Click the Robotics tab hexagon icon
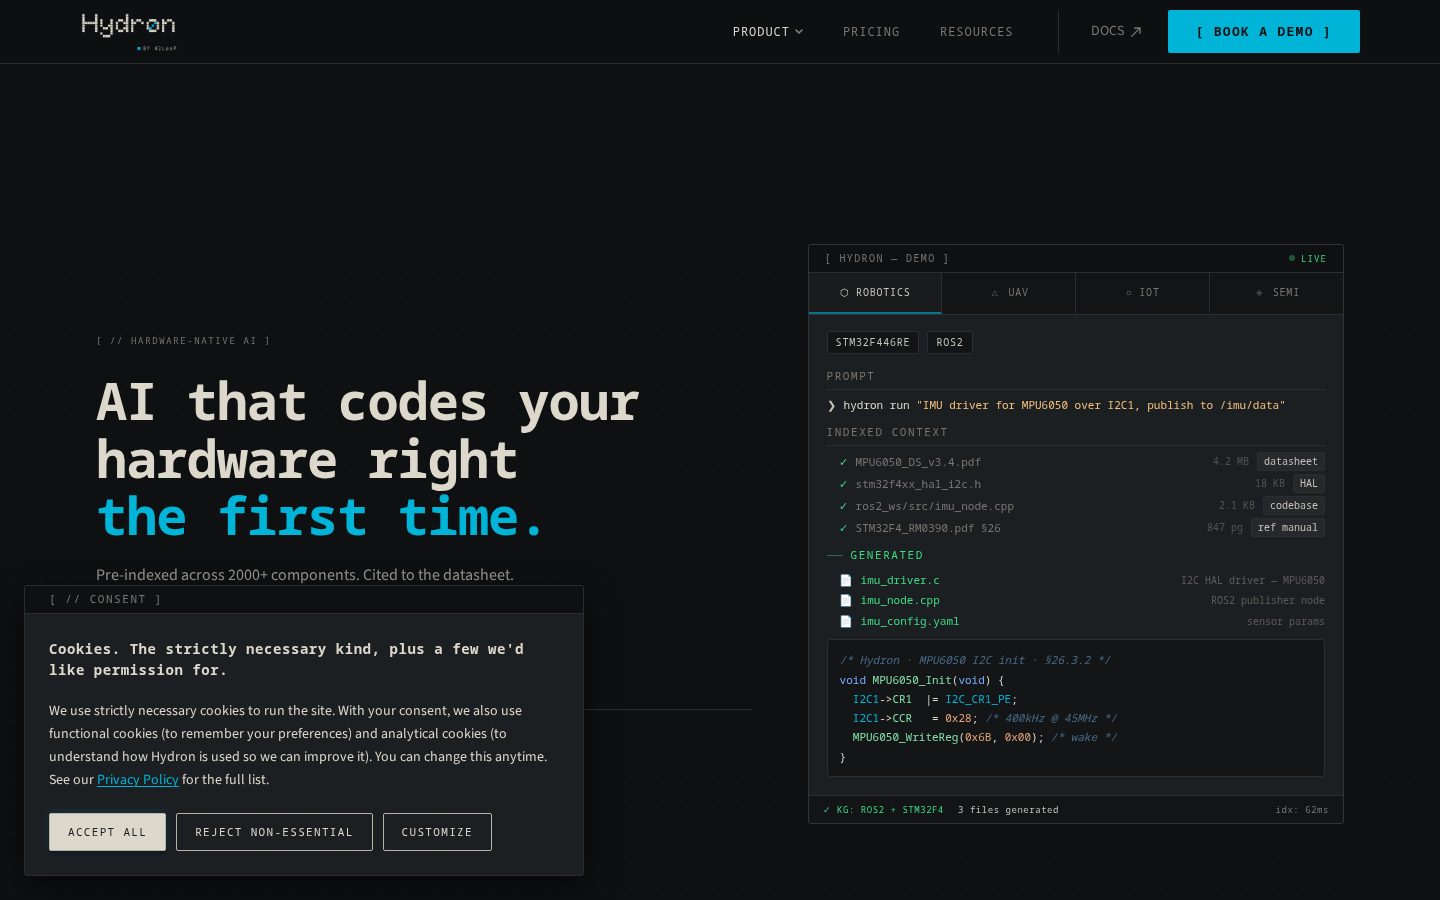Image resolution: width=1440 pixels, height=900 pixels. tap(844, 293)
